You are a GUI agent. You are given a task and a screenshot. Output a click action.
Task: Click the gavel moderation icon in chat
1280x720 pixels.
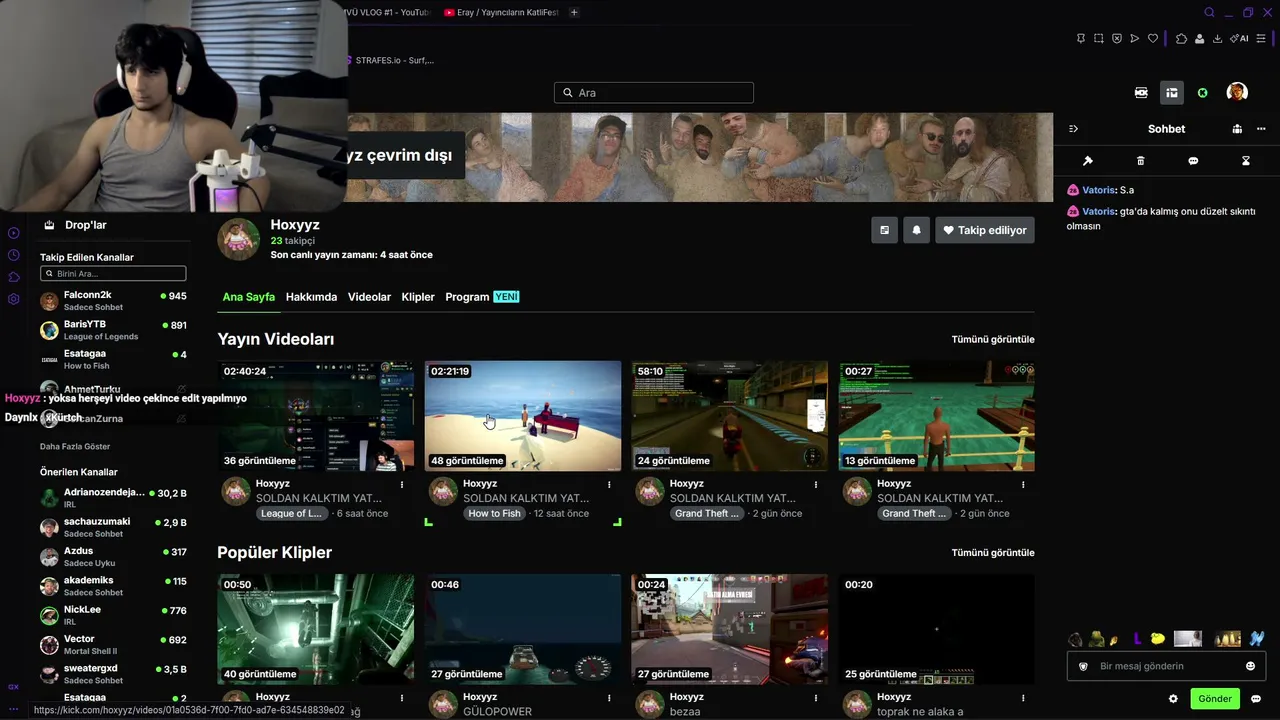pos(1088,161)
